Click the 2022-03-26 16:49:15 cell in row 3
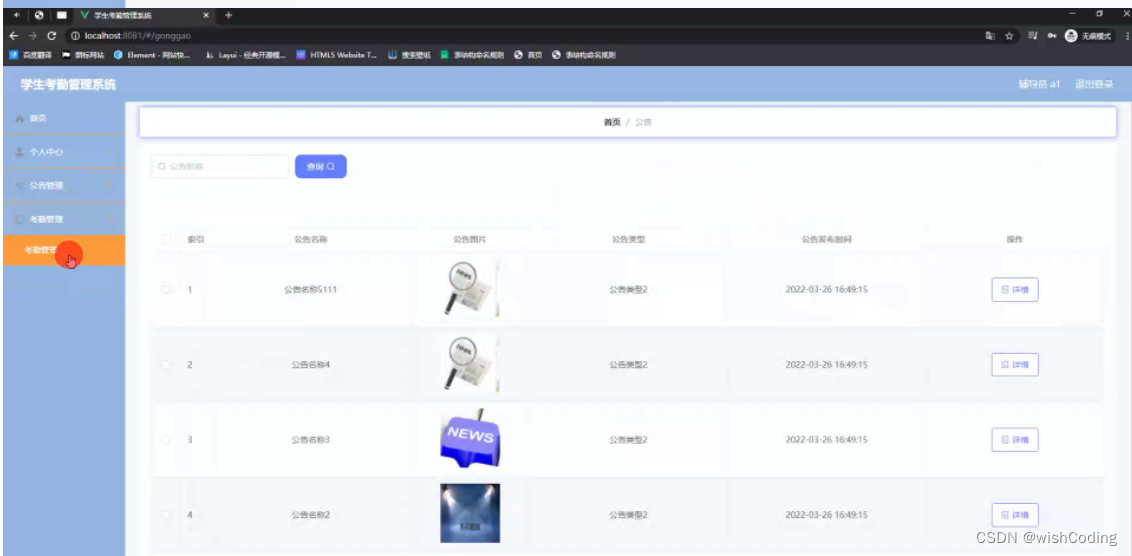The height and width of the screenshot is (556, 1132). click(x=827, y=440)
